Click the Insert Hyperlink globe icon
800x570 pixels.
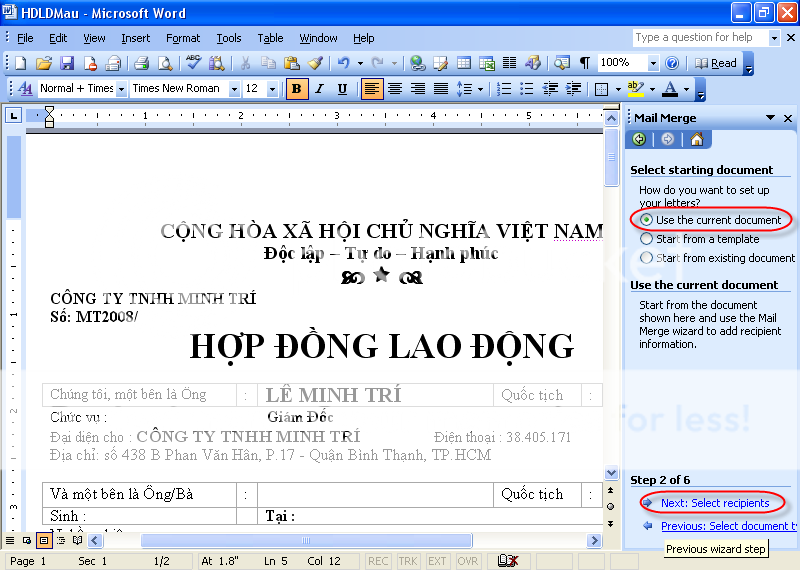coord(417,63)
